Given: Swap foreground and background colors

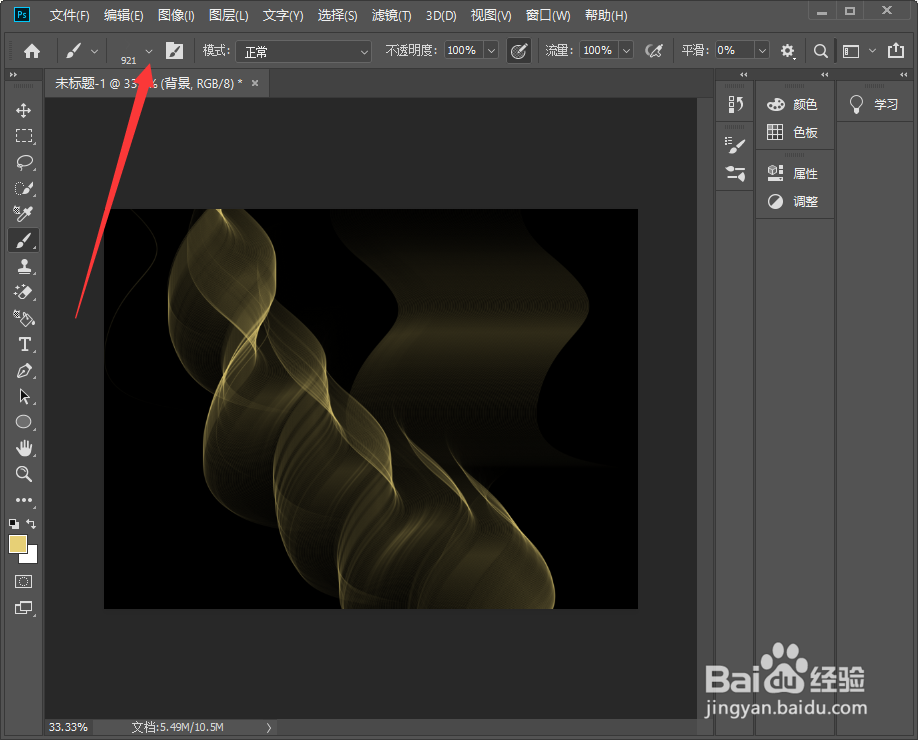Looking at the screenshot, I should point(31,524).
